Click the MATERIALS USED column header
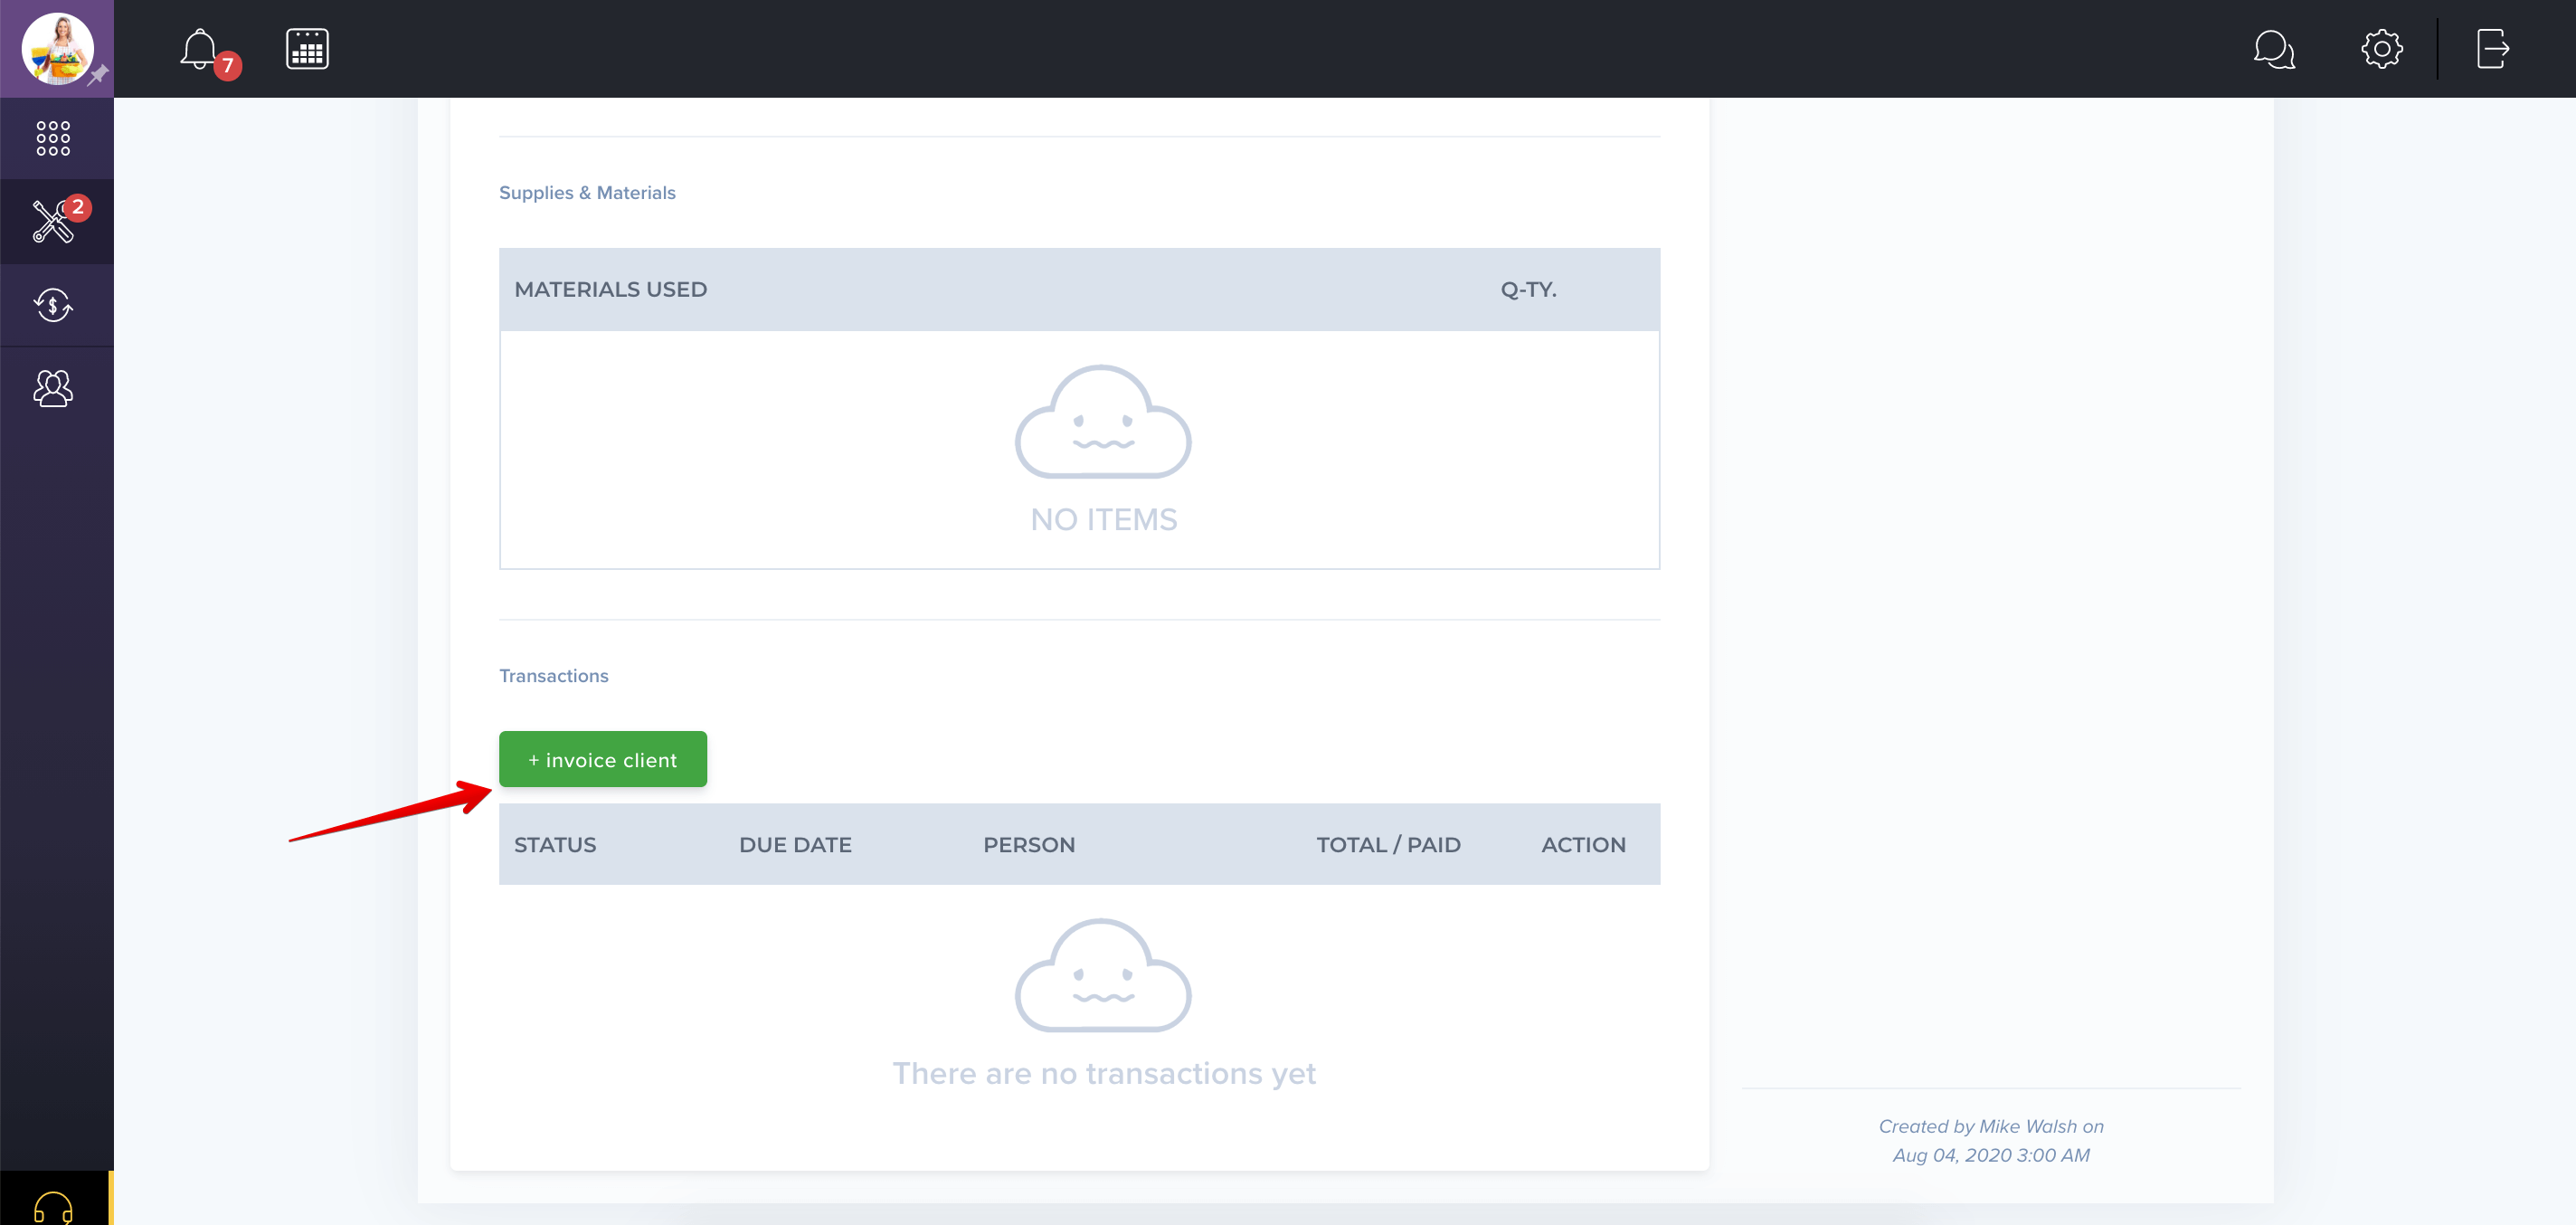2576x1225 pixels. click(x=610, y=289)
